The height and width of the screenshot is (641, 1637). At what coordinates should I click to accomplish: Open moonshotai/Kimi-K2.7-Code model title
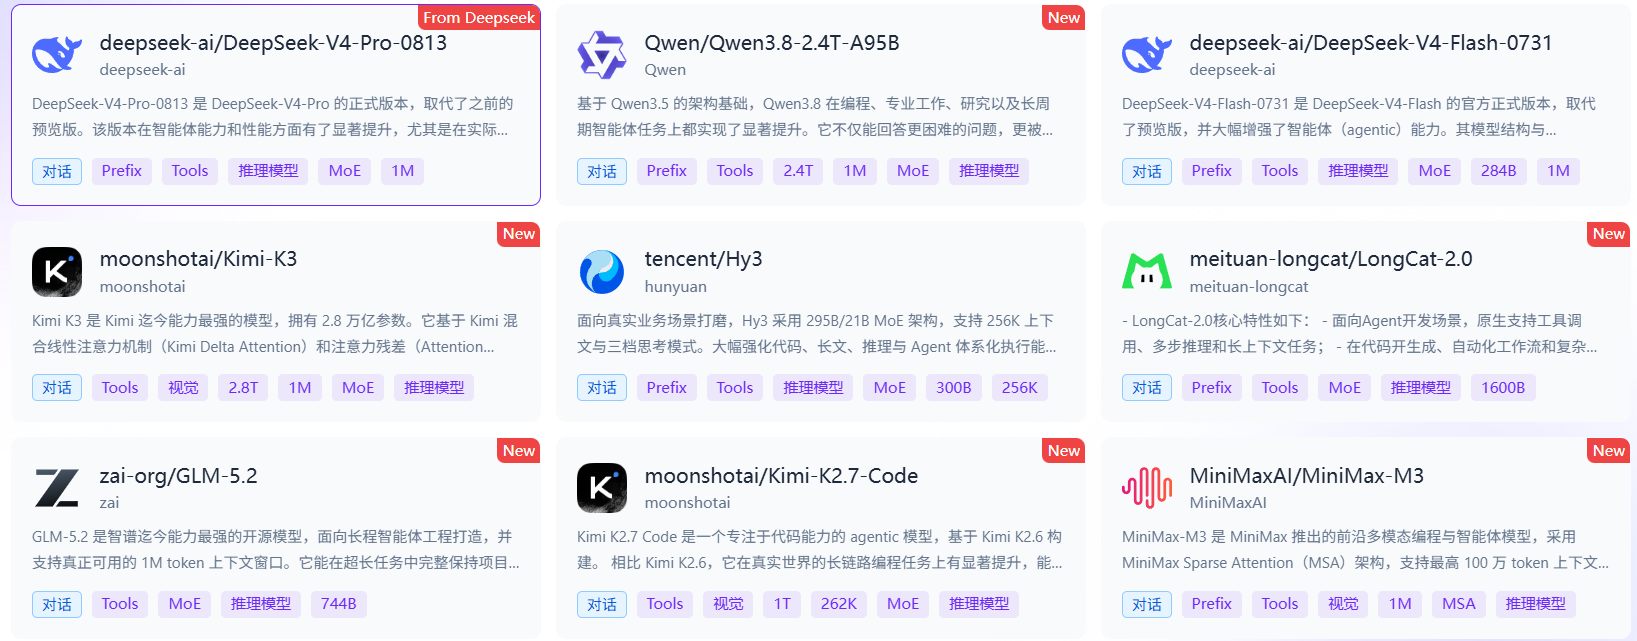(781, 476)
